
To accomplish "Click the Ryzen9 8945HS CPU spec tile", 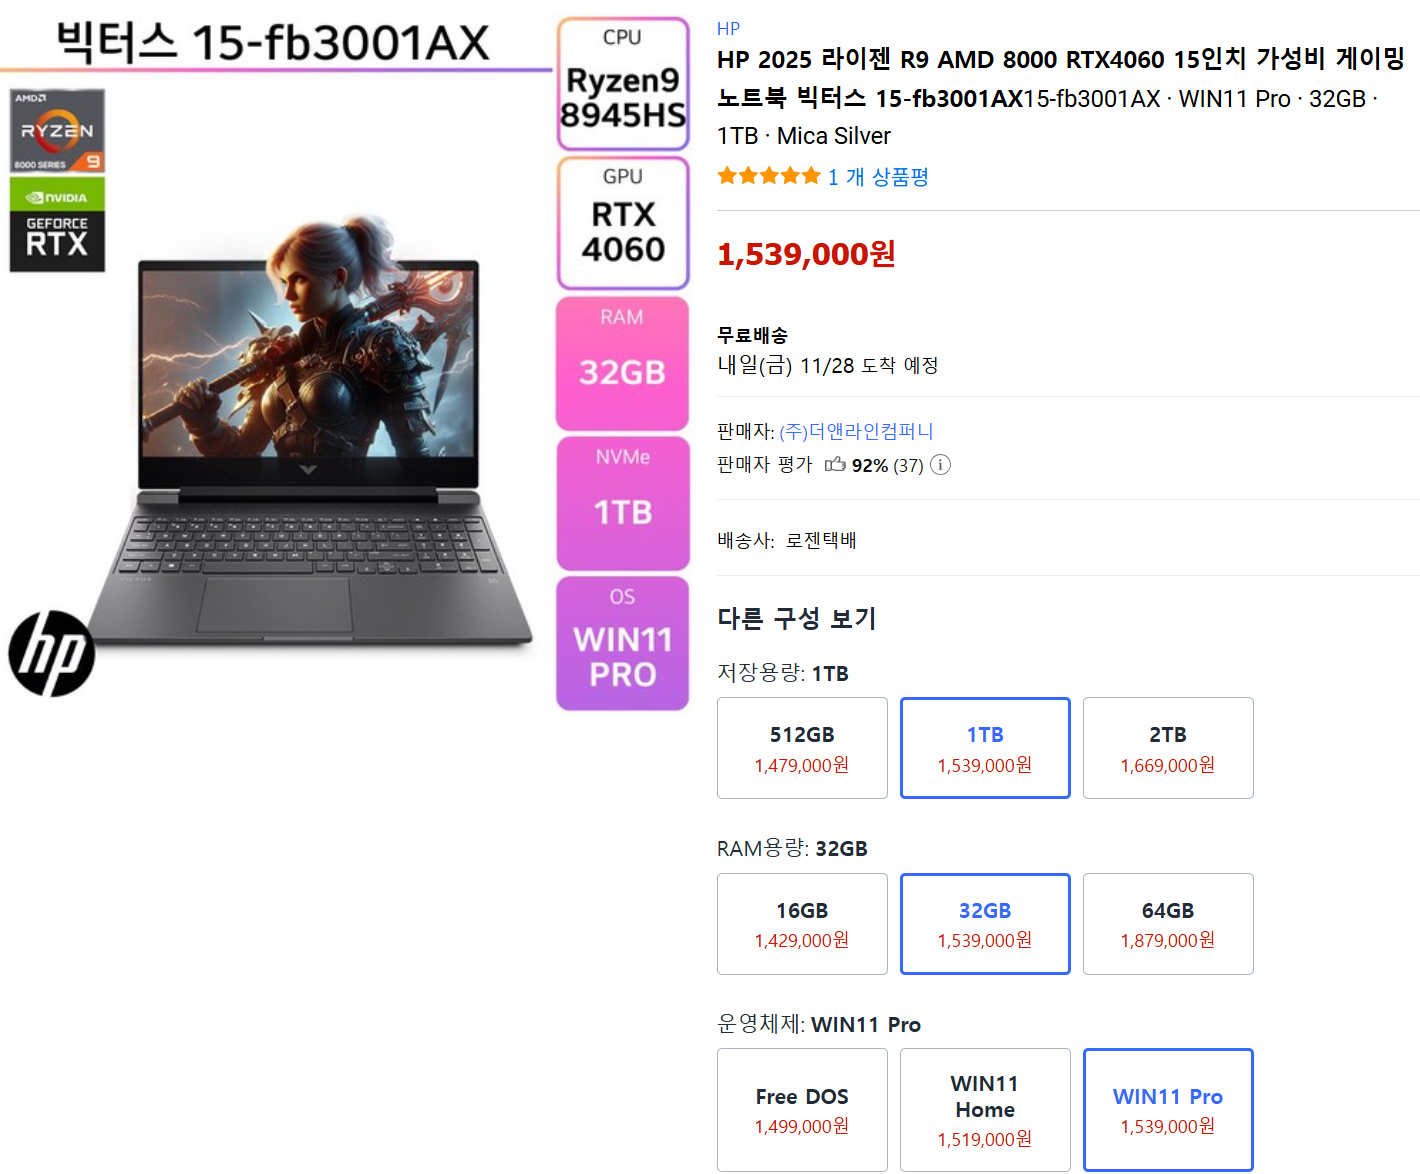I will pyautogui.click(x=623, y=84).
